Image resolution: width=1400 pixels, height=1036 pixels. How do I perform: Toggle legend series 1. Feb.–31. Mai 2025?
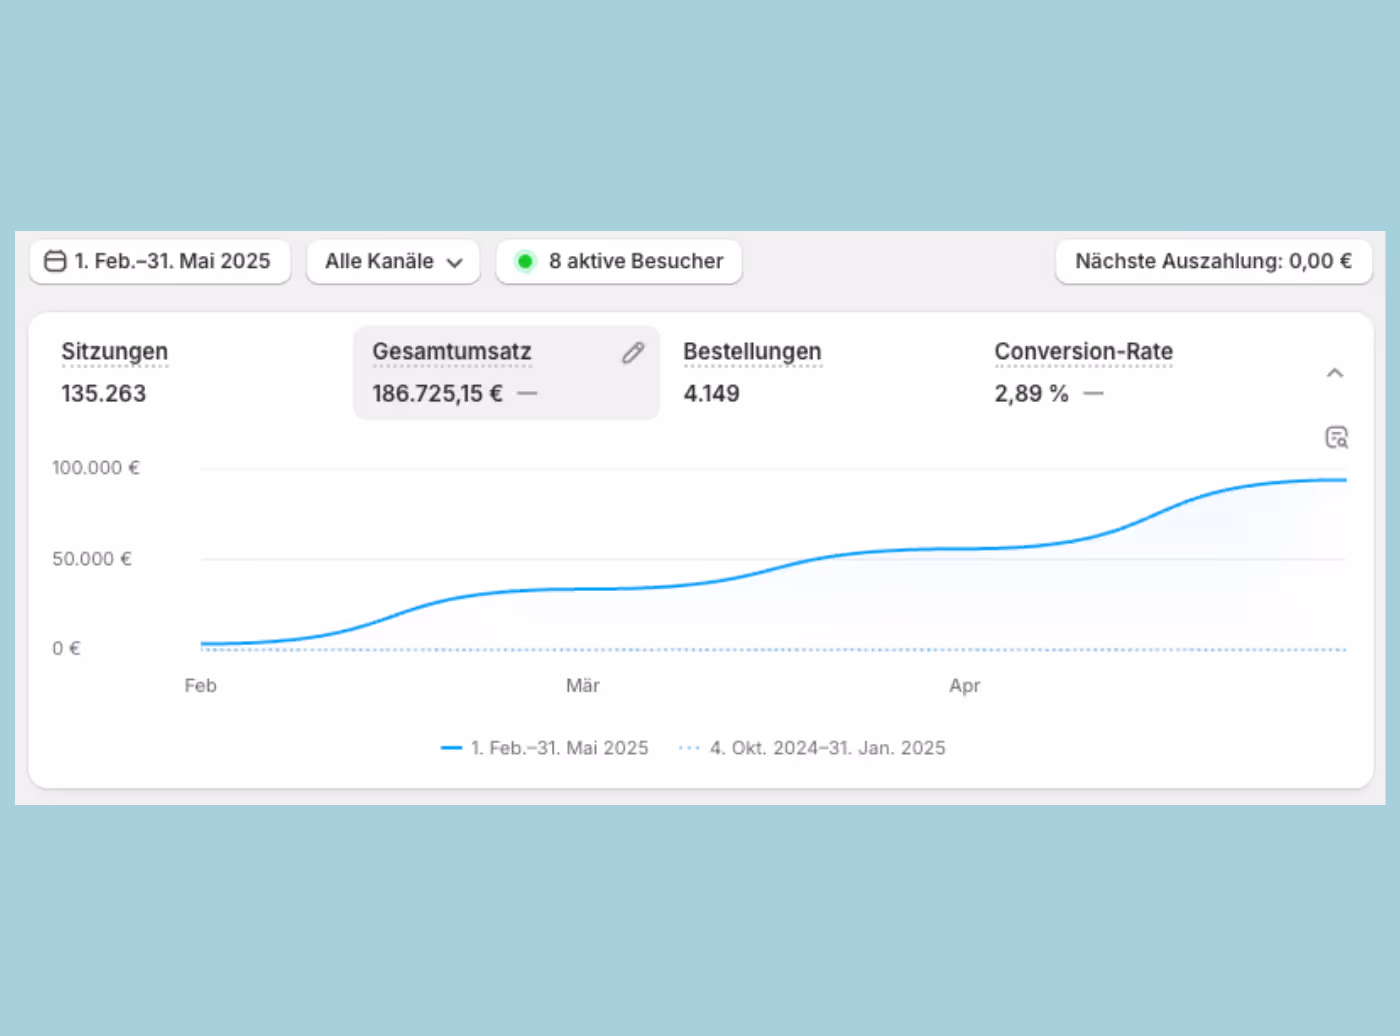(x=545, y=748)
